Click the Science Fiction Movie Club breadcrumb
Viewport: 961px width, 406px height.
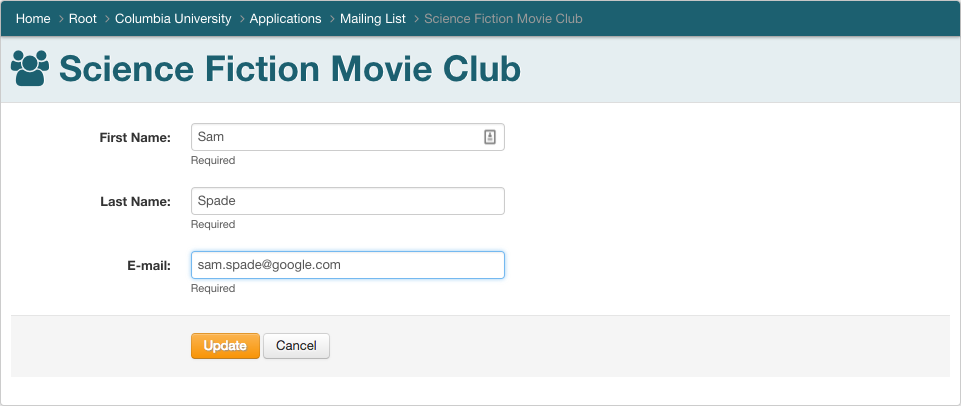click(x=503, y=18)
